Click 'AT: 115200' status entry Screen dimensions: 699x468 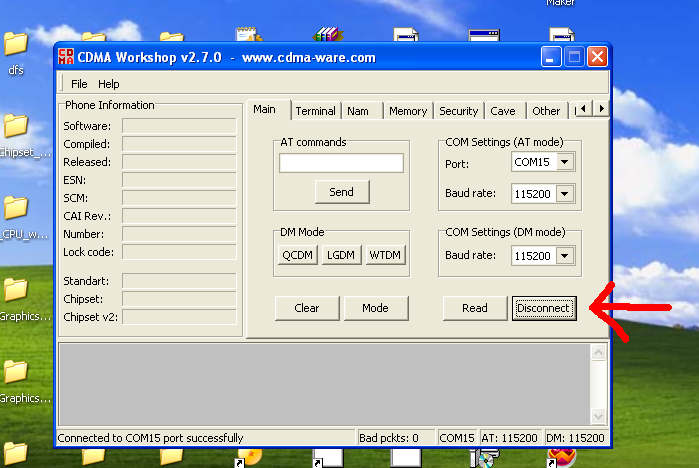[509, 438]
